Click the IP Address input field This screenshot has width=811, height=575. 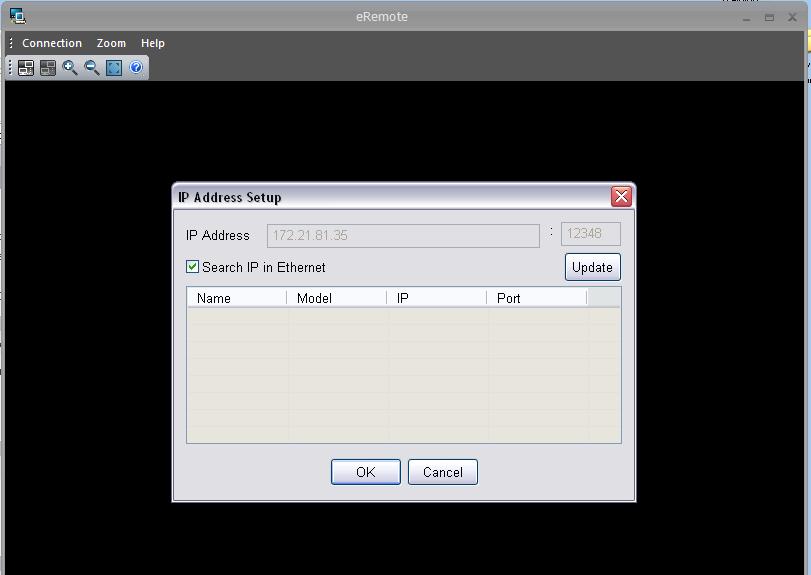403,235
